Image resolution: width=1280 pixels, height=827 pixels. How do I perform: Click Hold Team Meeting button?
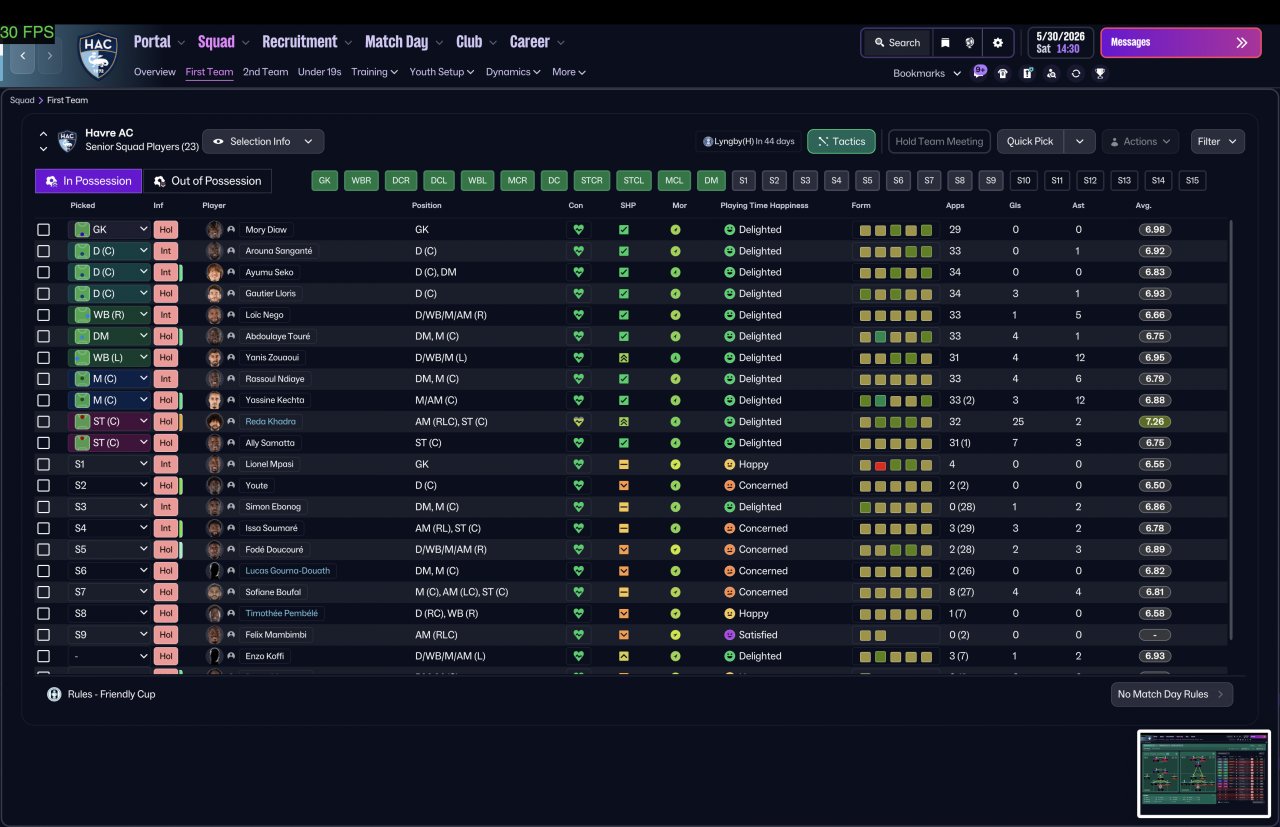pyautogui.click(x=939, y=141)
